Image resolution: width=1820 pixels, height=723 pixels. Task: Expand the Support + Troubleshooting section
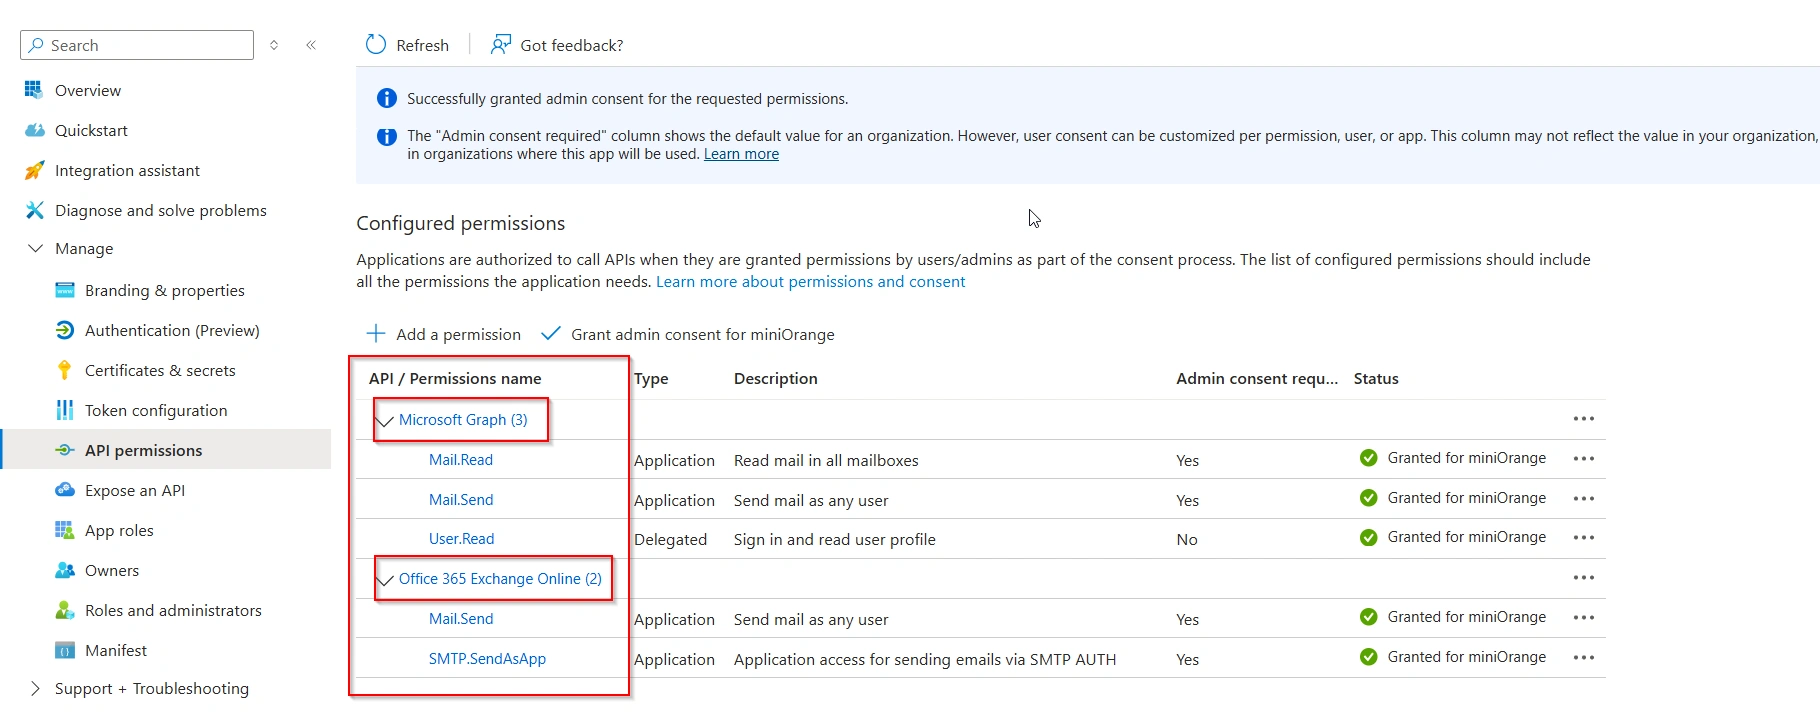pyautogui.click(x=36, y=688)
